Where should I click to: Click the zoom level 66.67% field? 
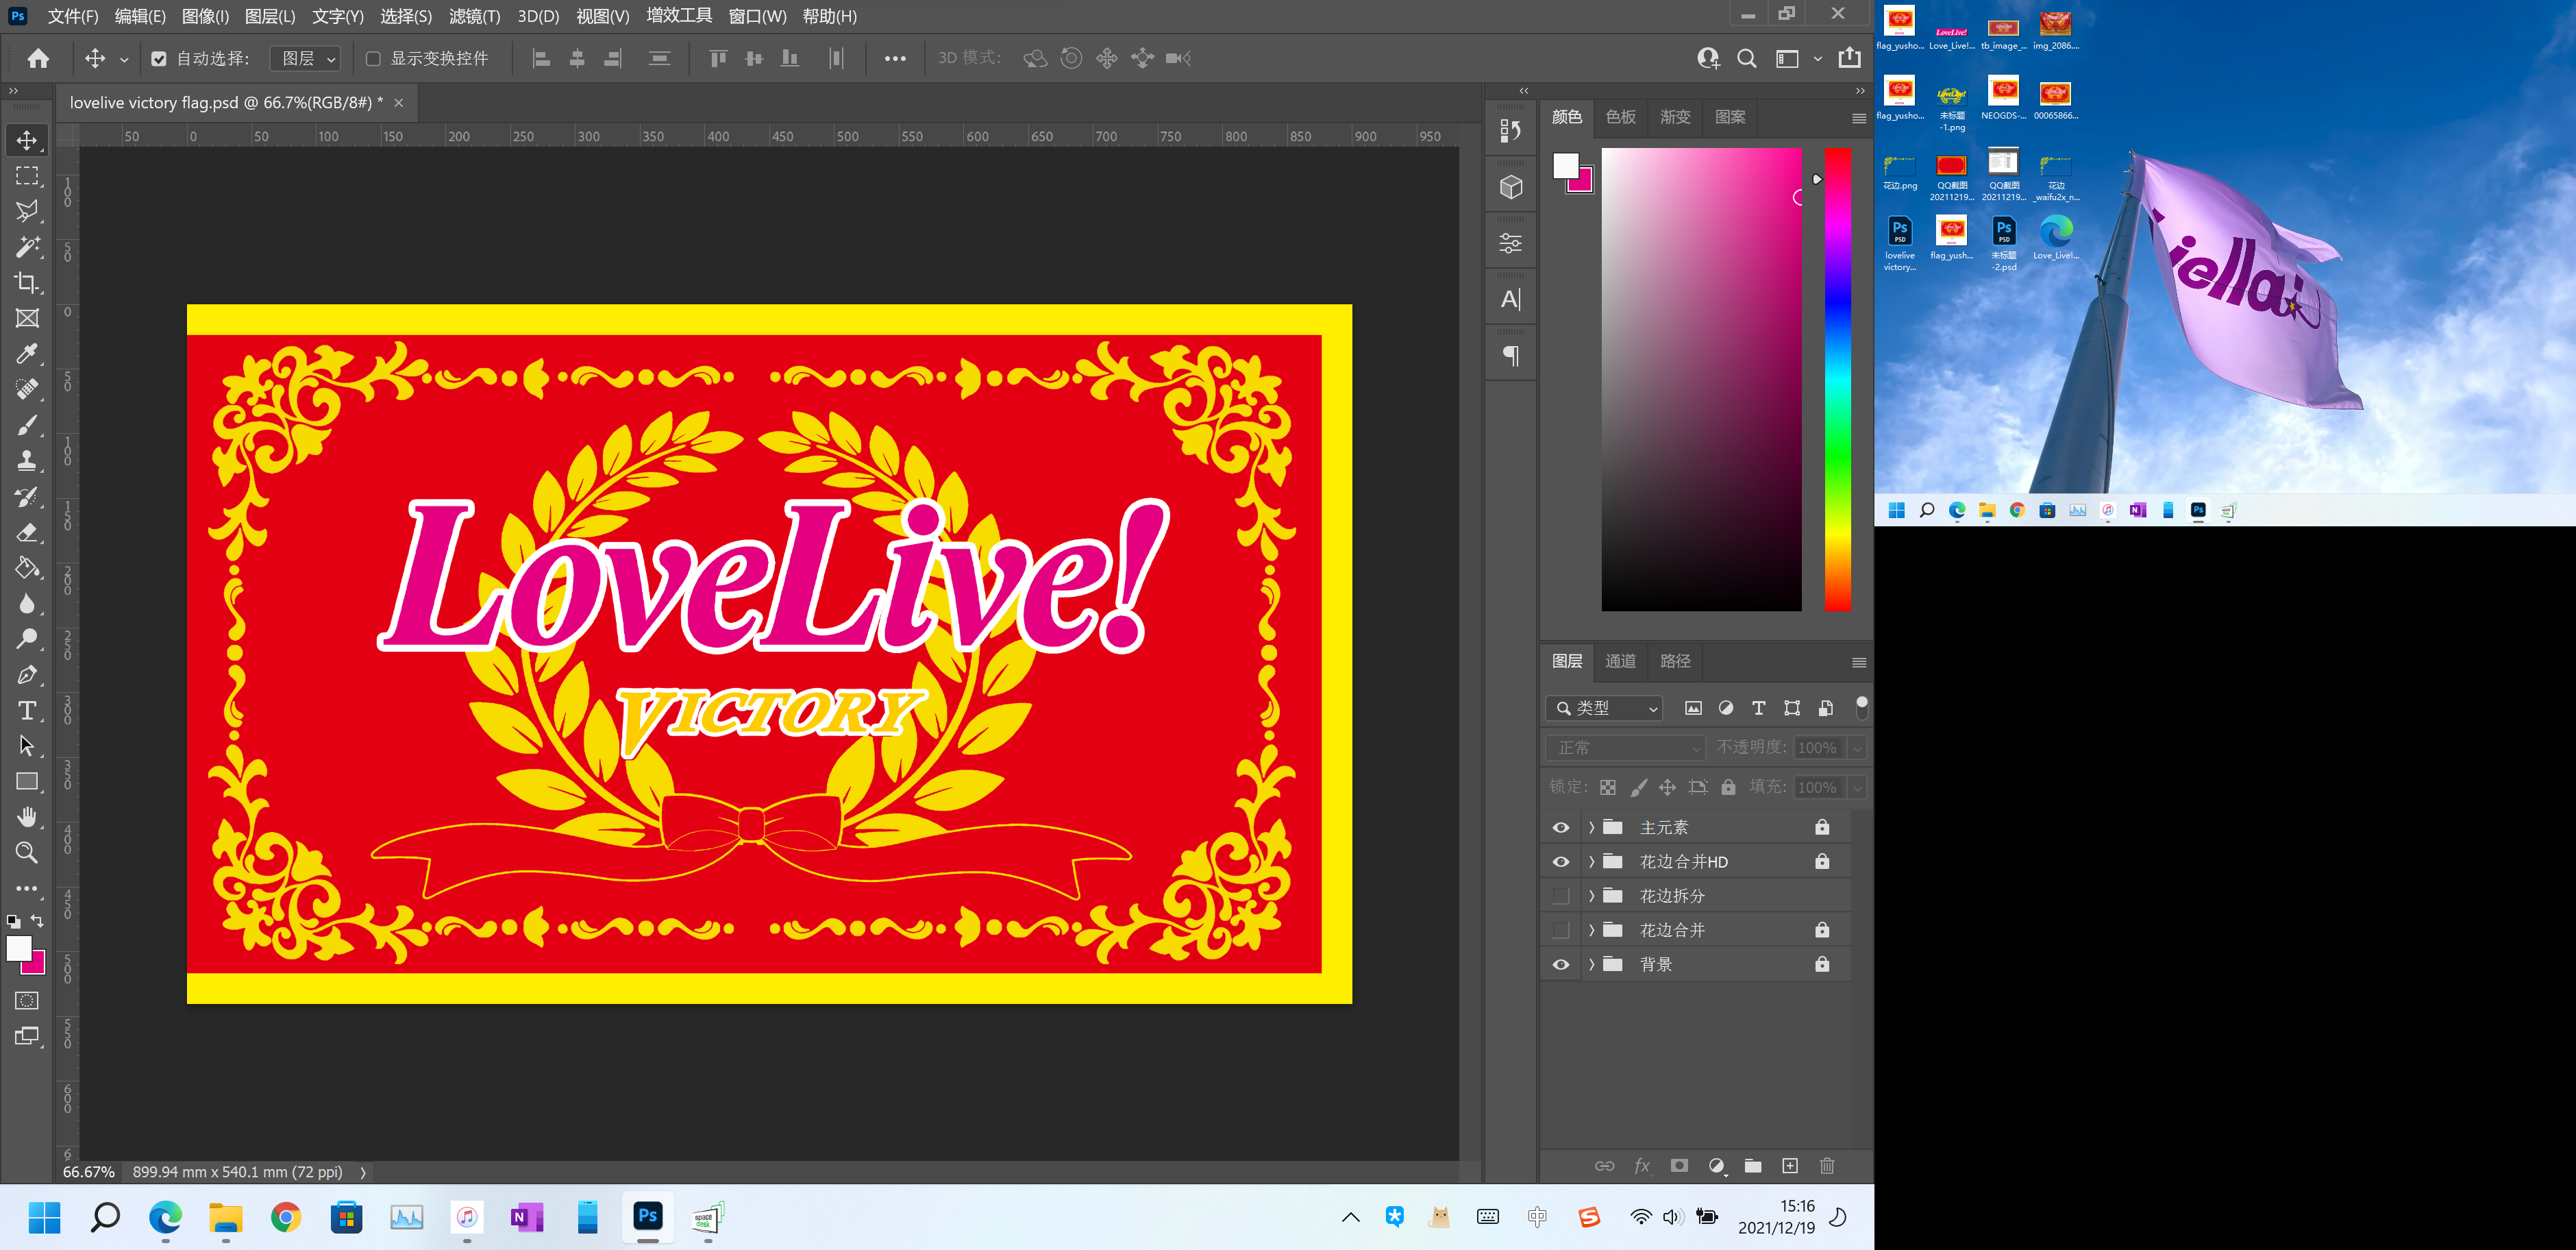[x=89, y=1172]
